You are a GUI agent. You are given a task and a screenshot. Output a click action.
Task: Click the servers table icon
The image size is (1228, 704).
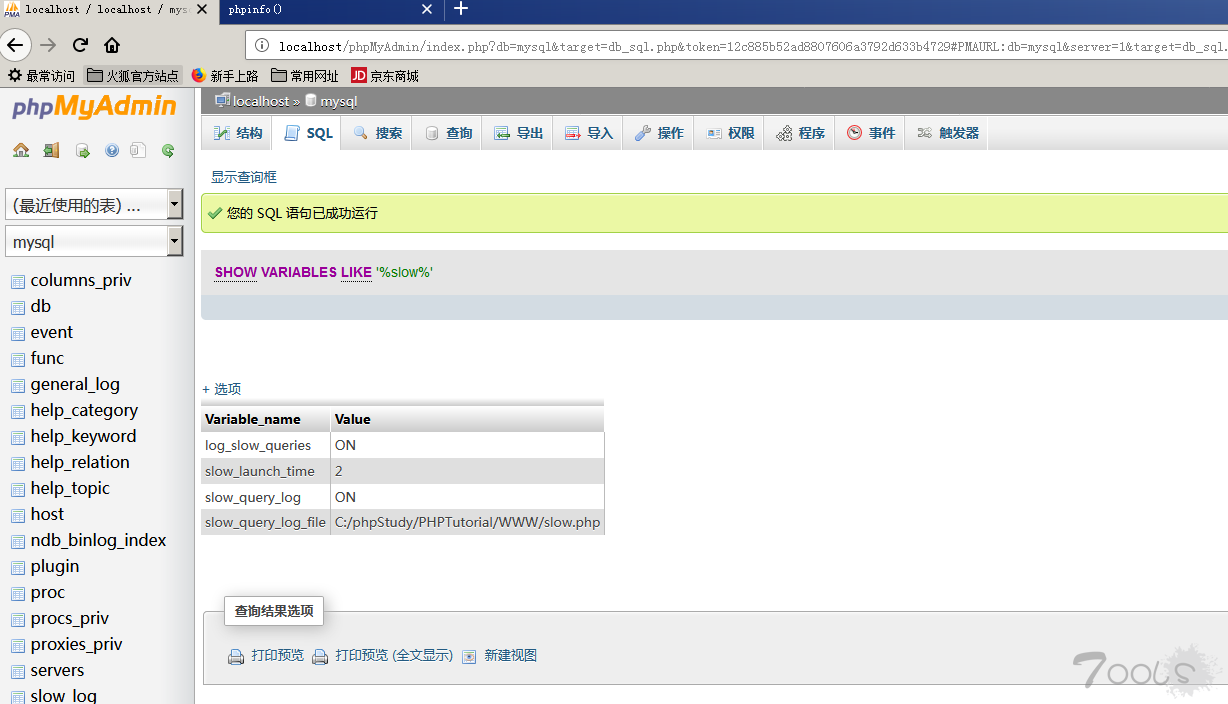pyautogui.click(x=18, y=672)
